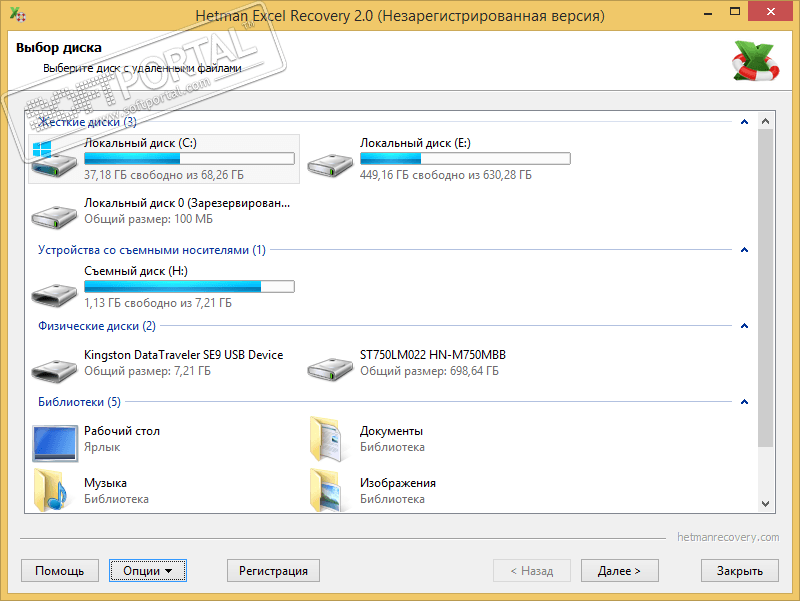The image size is (800, 601).
Task: Click the text Общий размер: 7,21 ГБ
Action: tap(147, 371)
